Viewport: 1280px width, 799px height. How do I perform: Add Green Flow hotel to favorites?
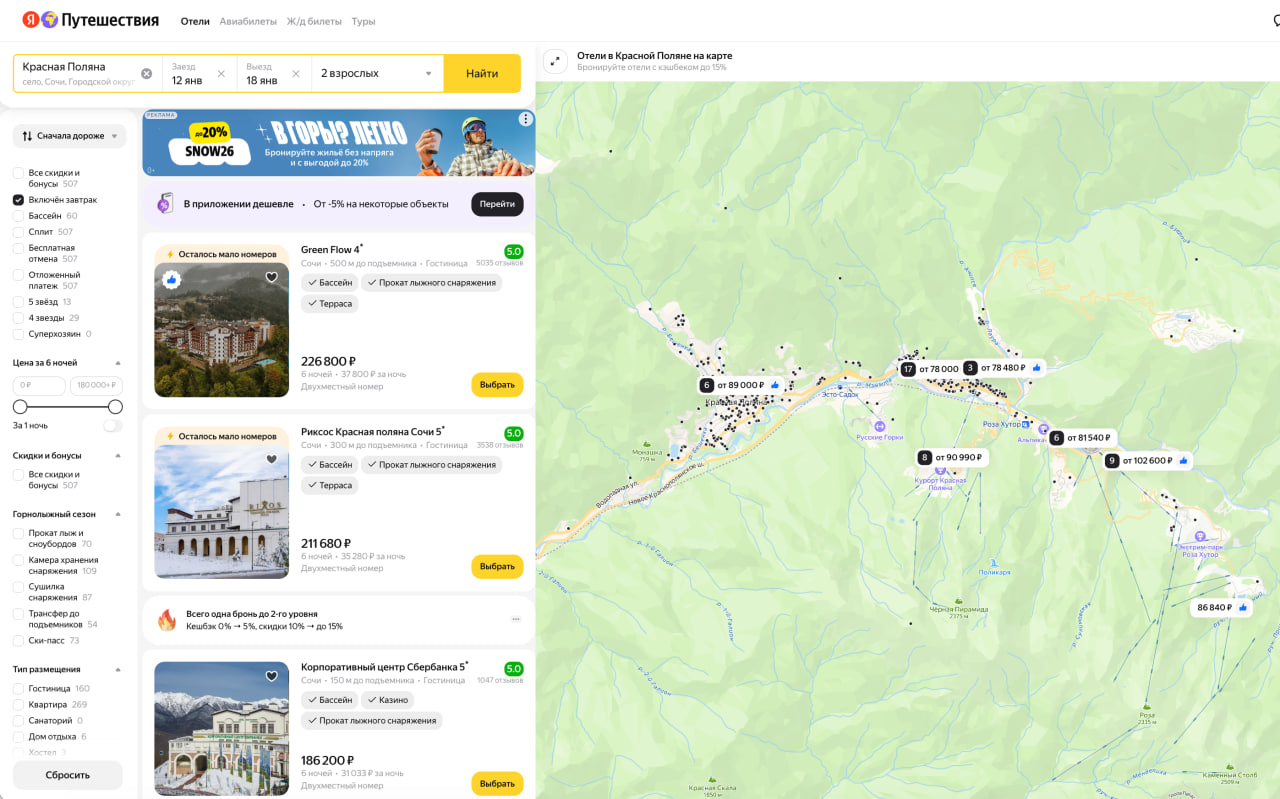click(271, 278)
